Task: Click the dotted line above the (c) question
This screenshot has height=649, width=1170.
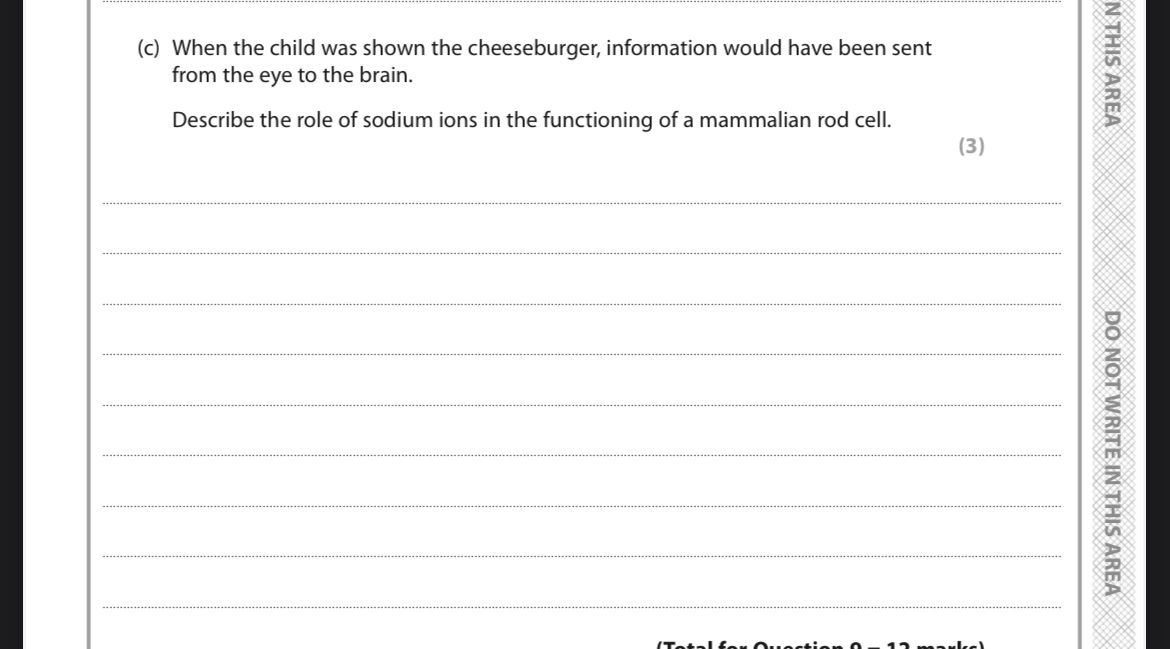Action: tap(581, 2)
